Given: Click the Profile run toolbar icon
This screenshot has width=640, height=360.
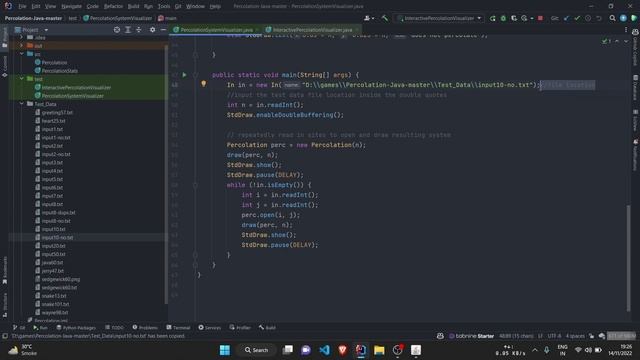Looking at the screenshot, I should pyautogui.click(x=524, y=18).
